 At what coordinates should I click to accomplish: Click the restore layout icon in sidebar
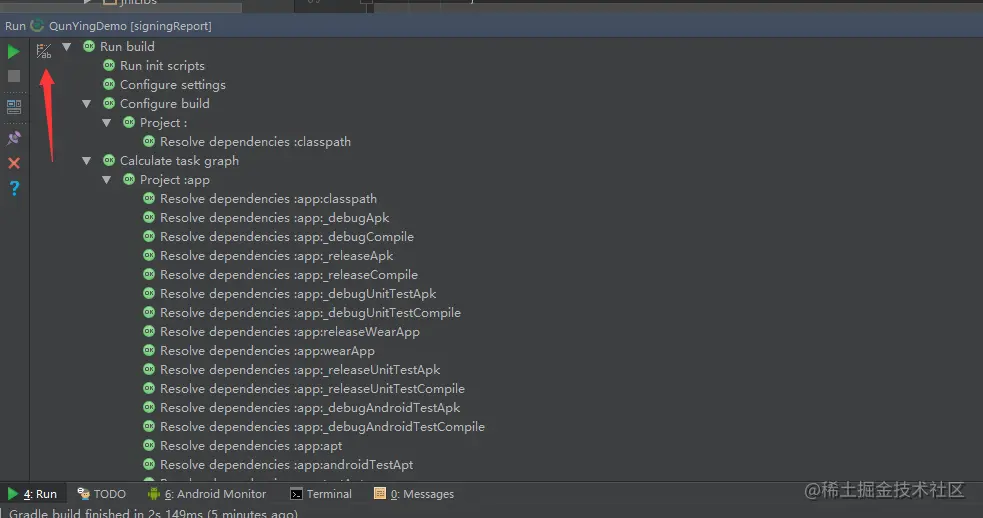tap(14, 107)
